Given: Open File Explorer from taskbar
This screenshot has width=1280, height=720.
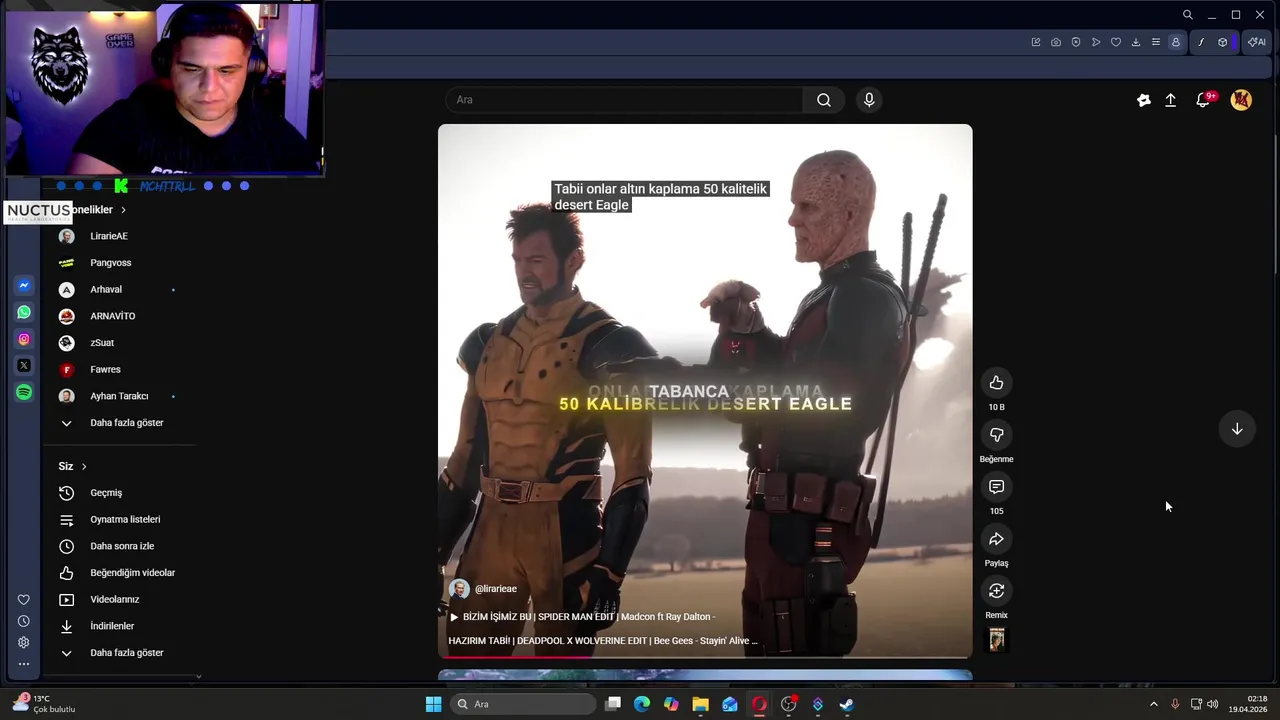Looking at the screenshot, I should click(x=700, y=704).
